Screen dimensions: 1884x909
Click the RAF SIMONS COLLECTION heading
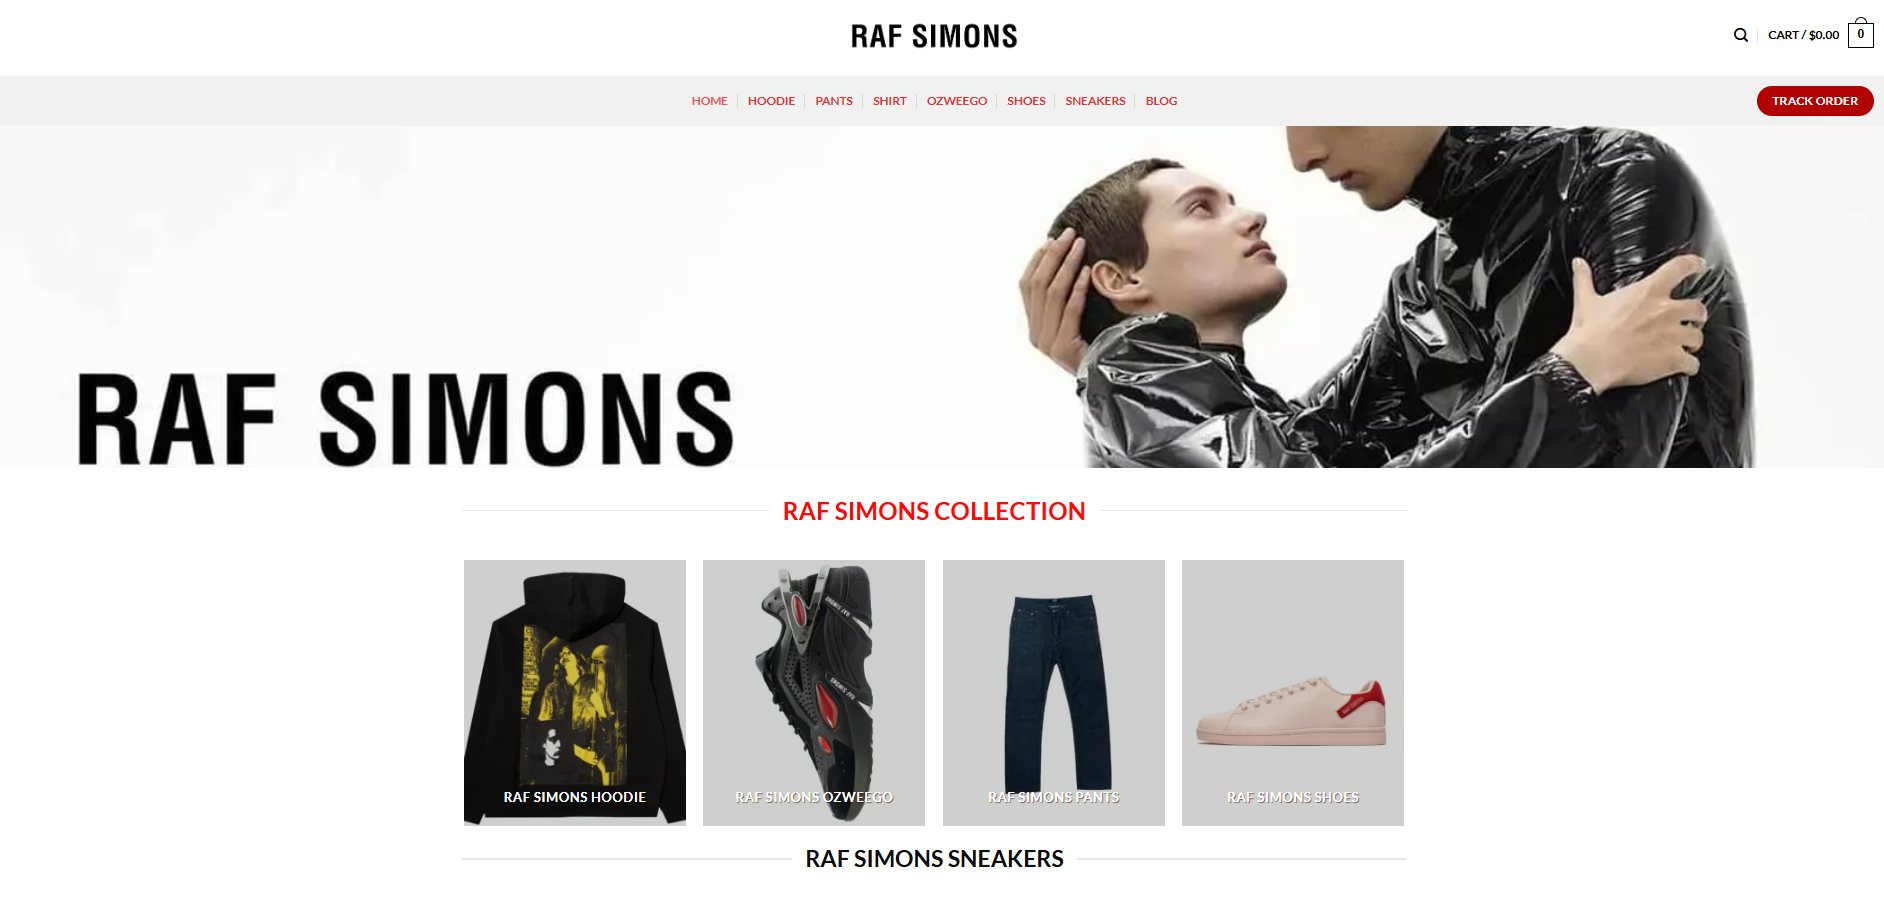click(934, 511)
